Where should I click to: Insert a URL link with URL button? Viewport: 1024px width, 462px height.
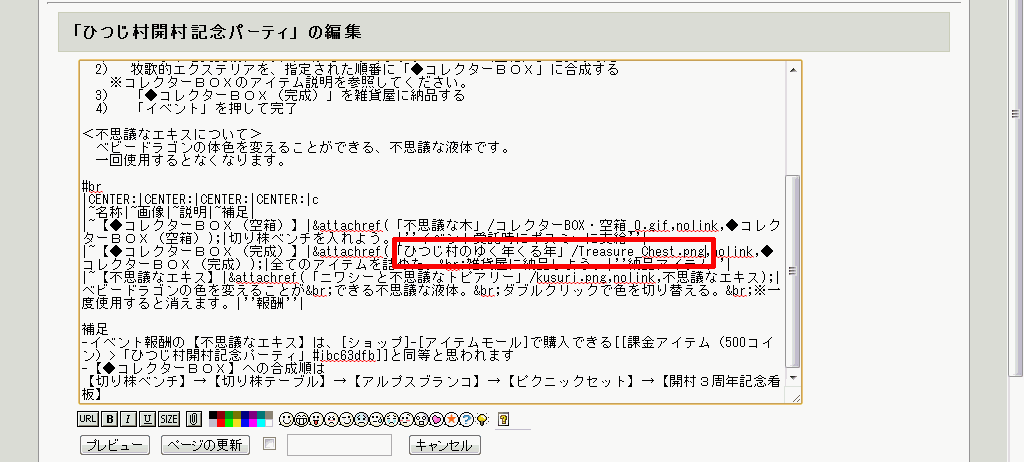89,419
